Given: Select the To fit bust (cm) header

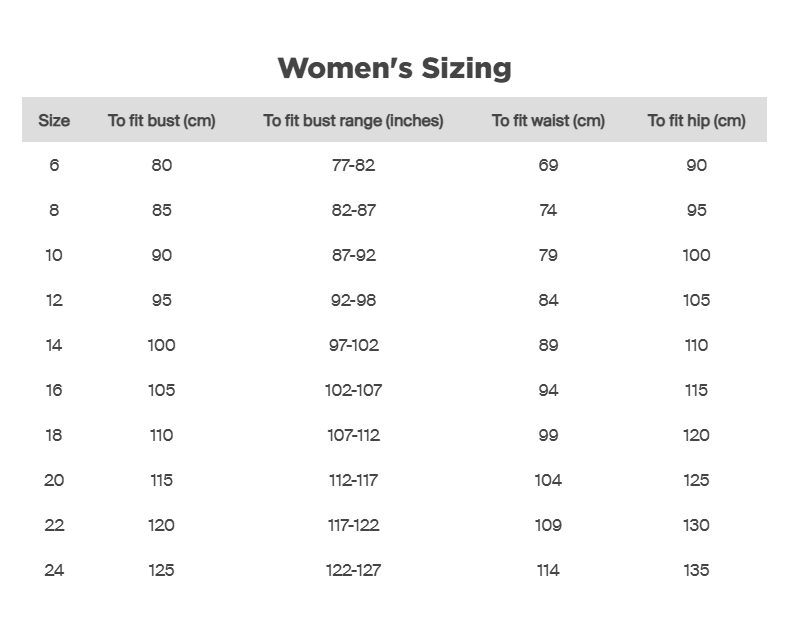Looking at the screenshot, I should click(x=162, y=121).
